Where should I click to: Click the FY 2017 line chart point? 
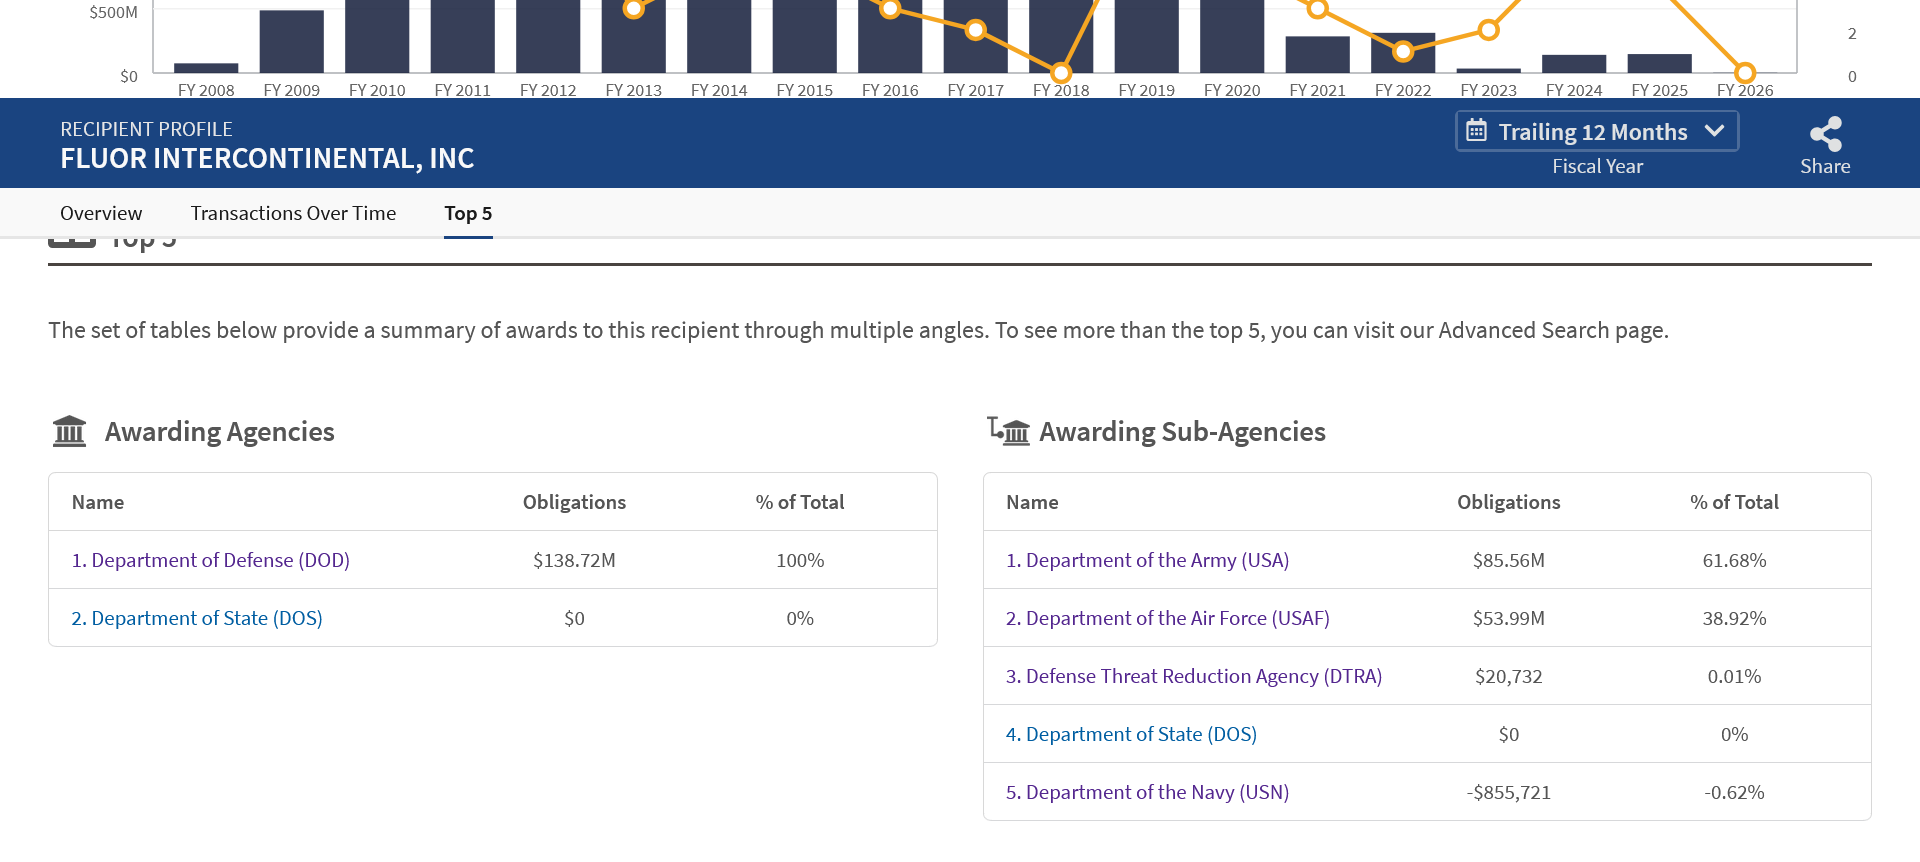pos(976,31)
